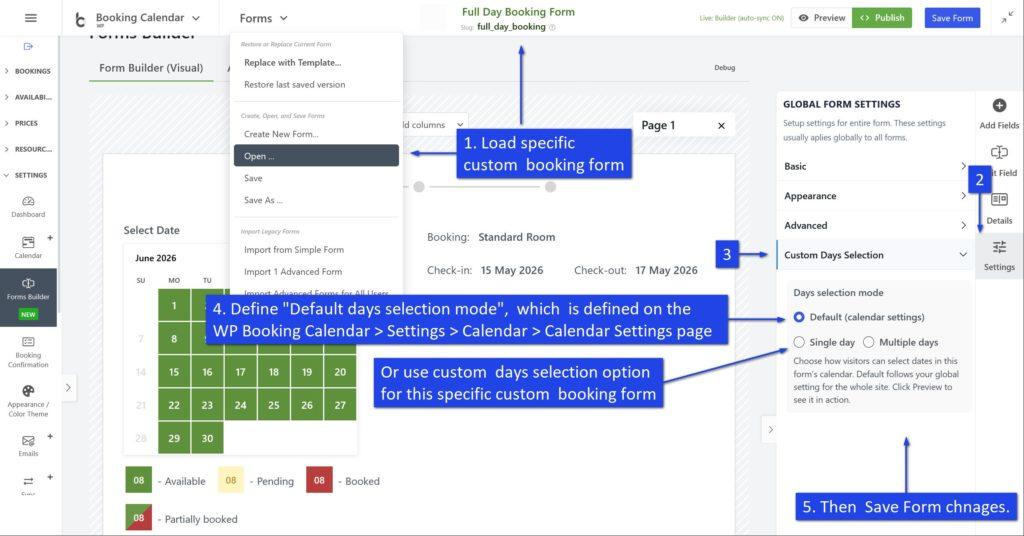Collapse Custom Days Selection section
Screen dimensions: 1024x536
tap(874, 255)
